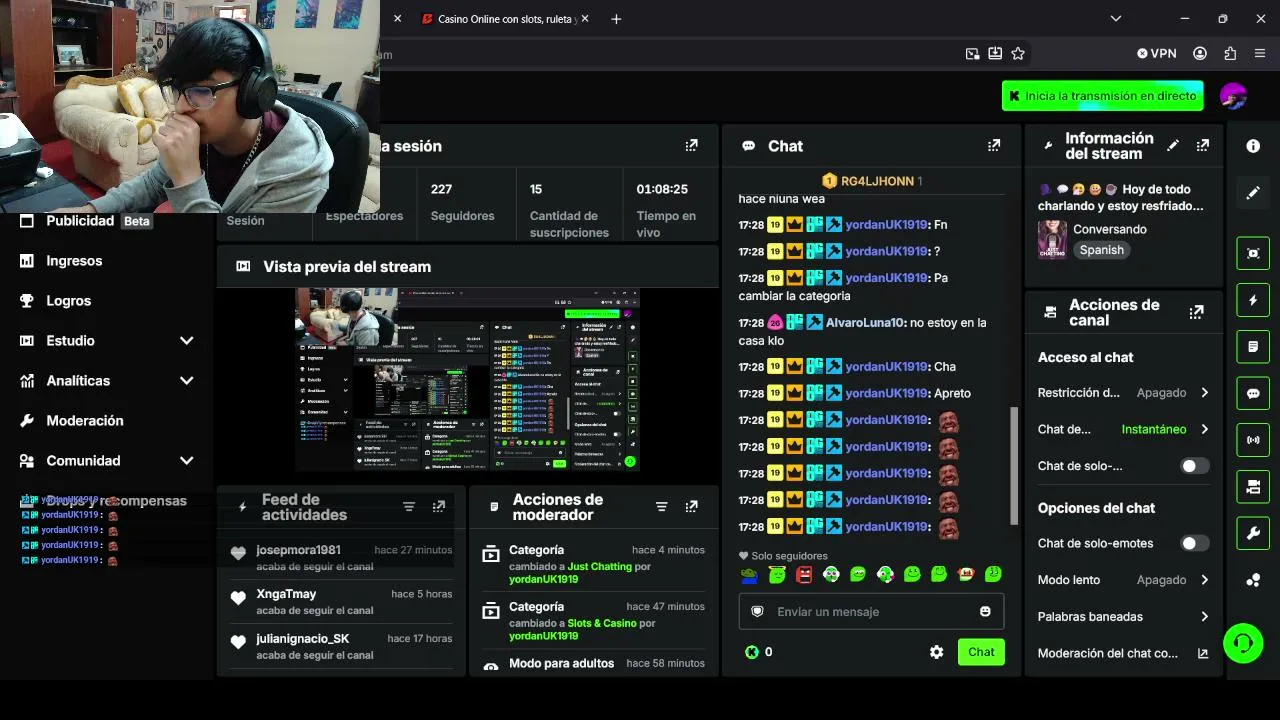Viewport: 1280px width, 720px height.
Task: Open Palabras baneadas settings
Action: [x=1124, y=617]
